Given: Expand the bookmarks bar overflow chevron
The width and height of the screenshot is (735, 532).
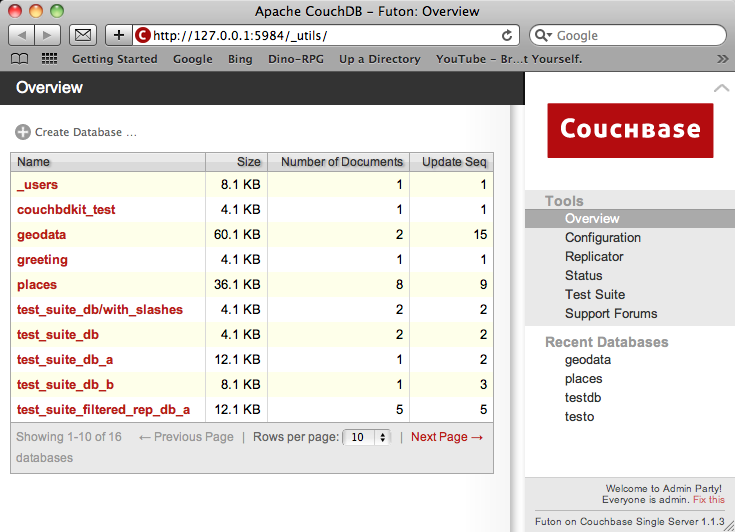Looking at the screenshot, I should 723,59.
